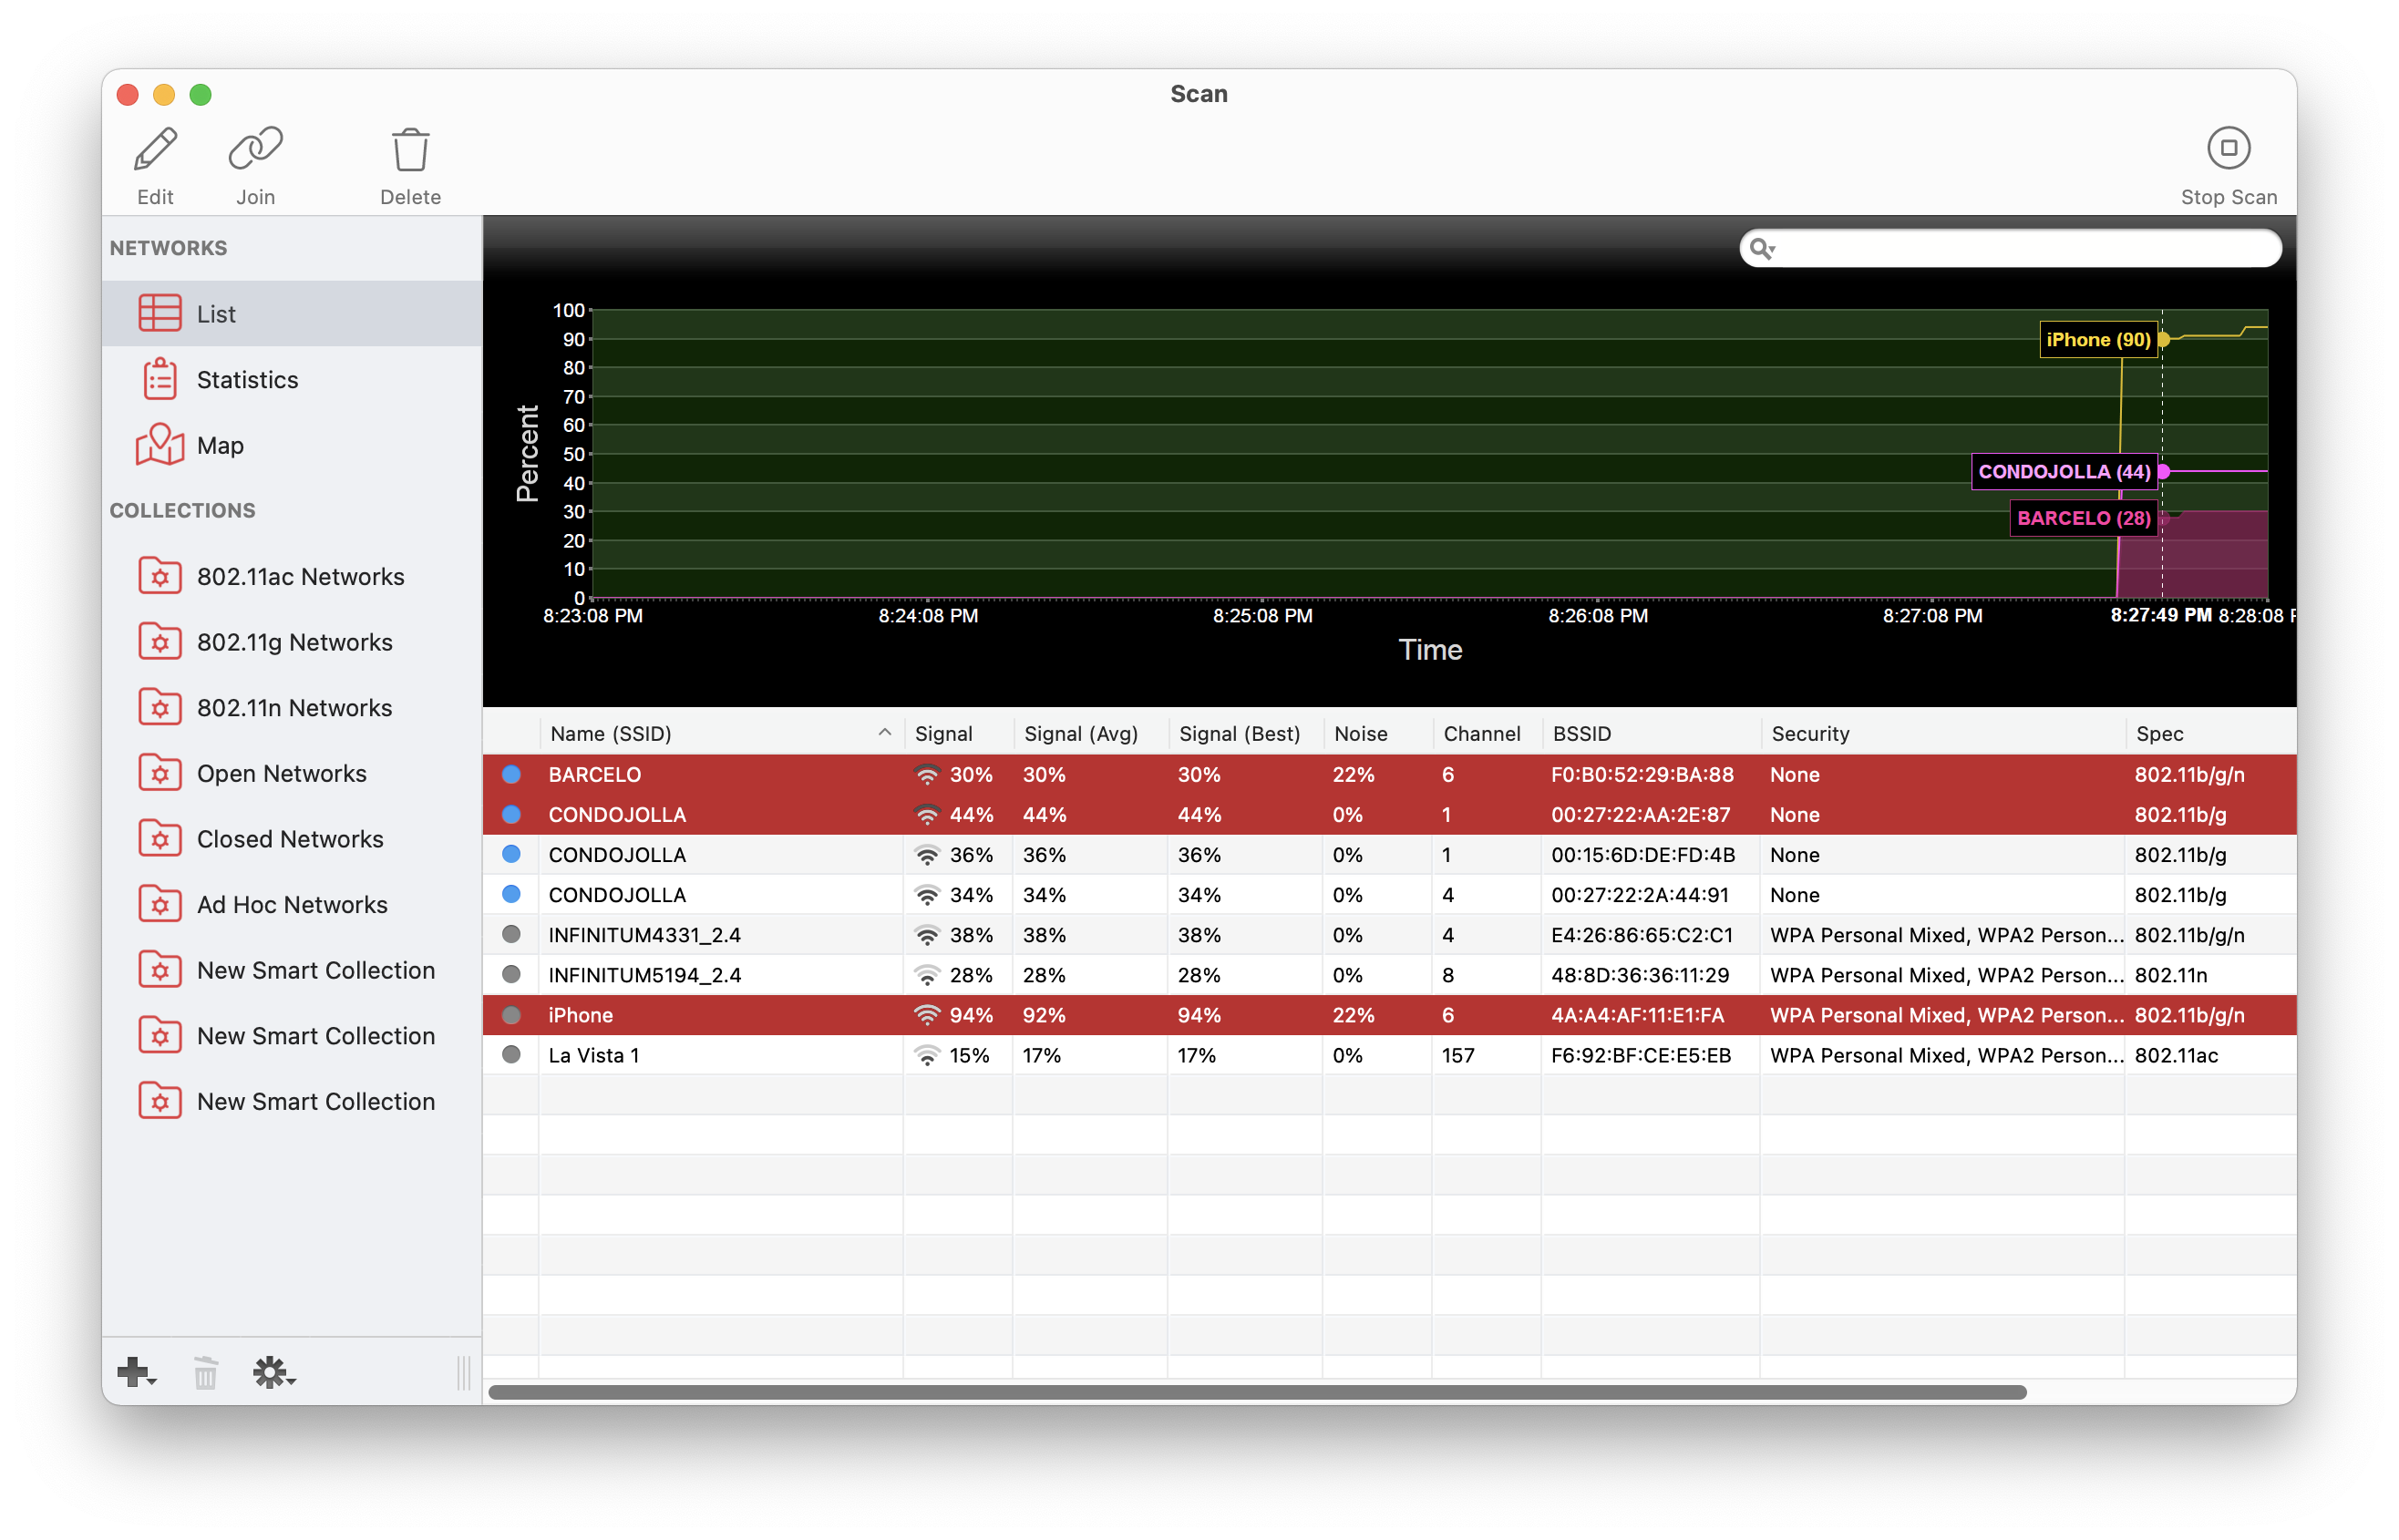This screenshot has width=2399, height=1540.
Task: Click the horizontal scrollbar below the table
Action: (1256, 1392)
